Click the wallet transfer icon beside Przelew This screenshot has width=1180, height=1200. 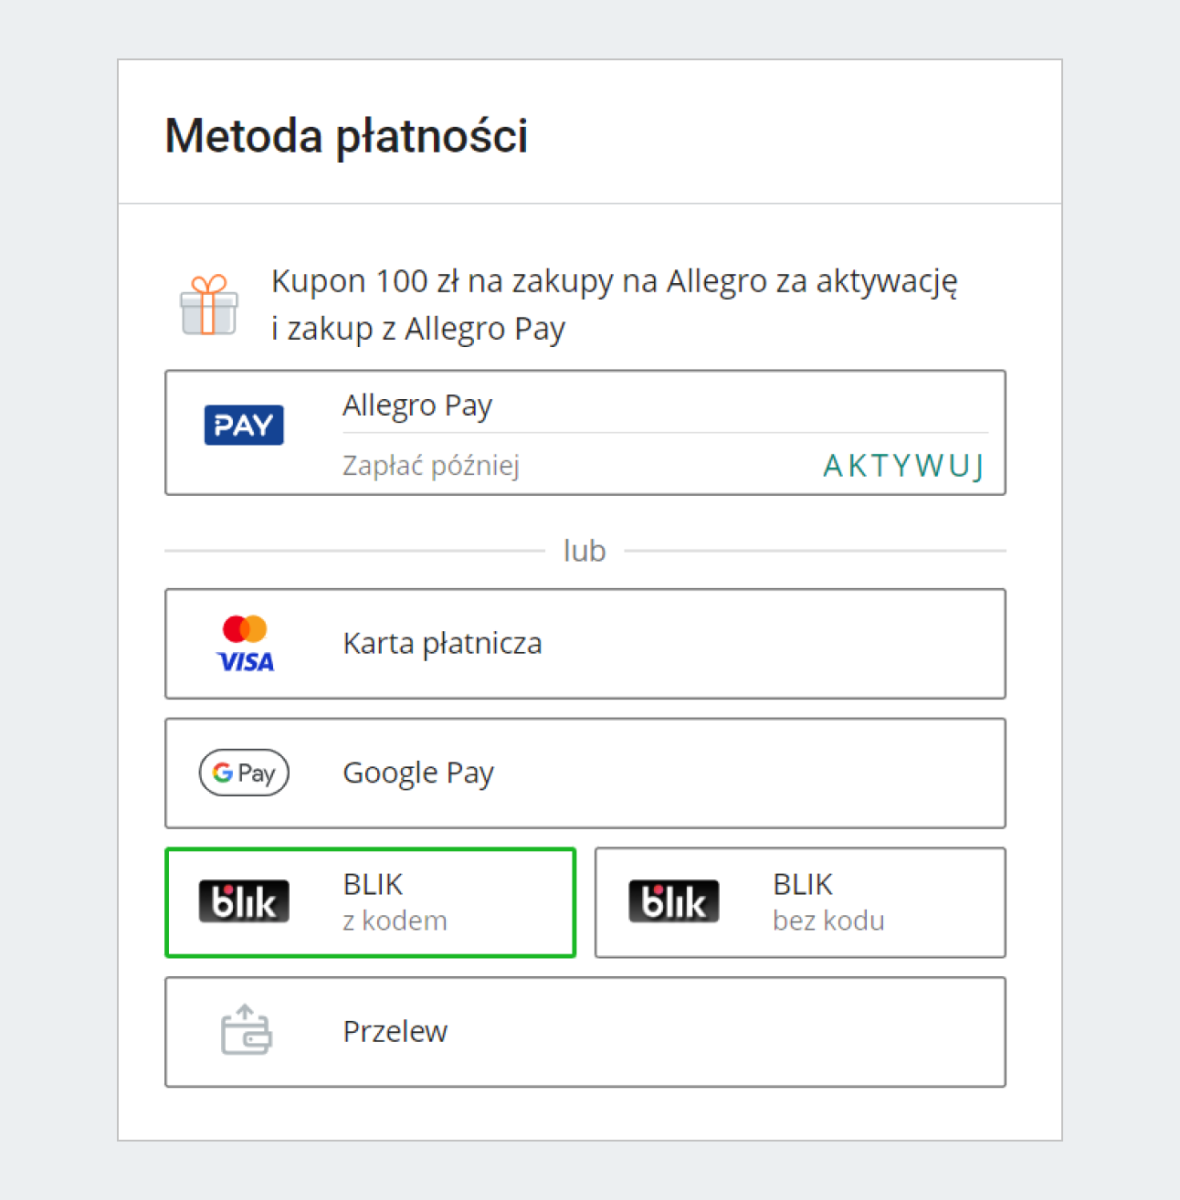pos(245,1031)
